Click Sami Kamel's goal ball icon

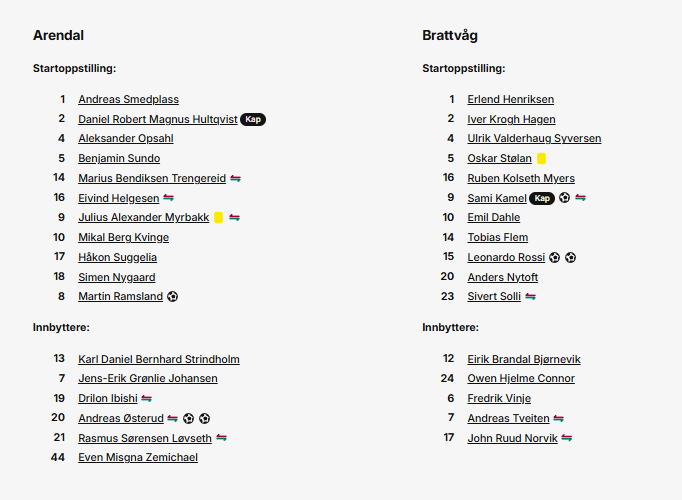[564, 198]
